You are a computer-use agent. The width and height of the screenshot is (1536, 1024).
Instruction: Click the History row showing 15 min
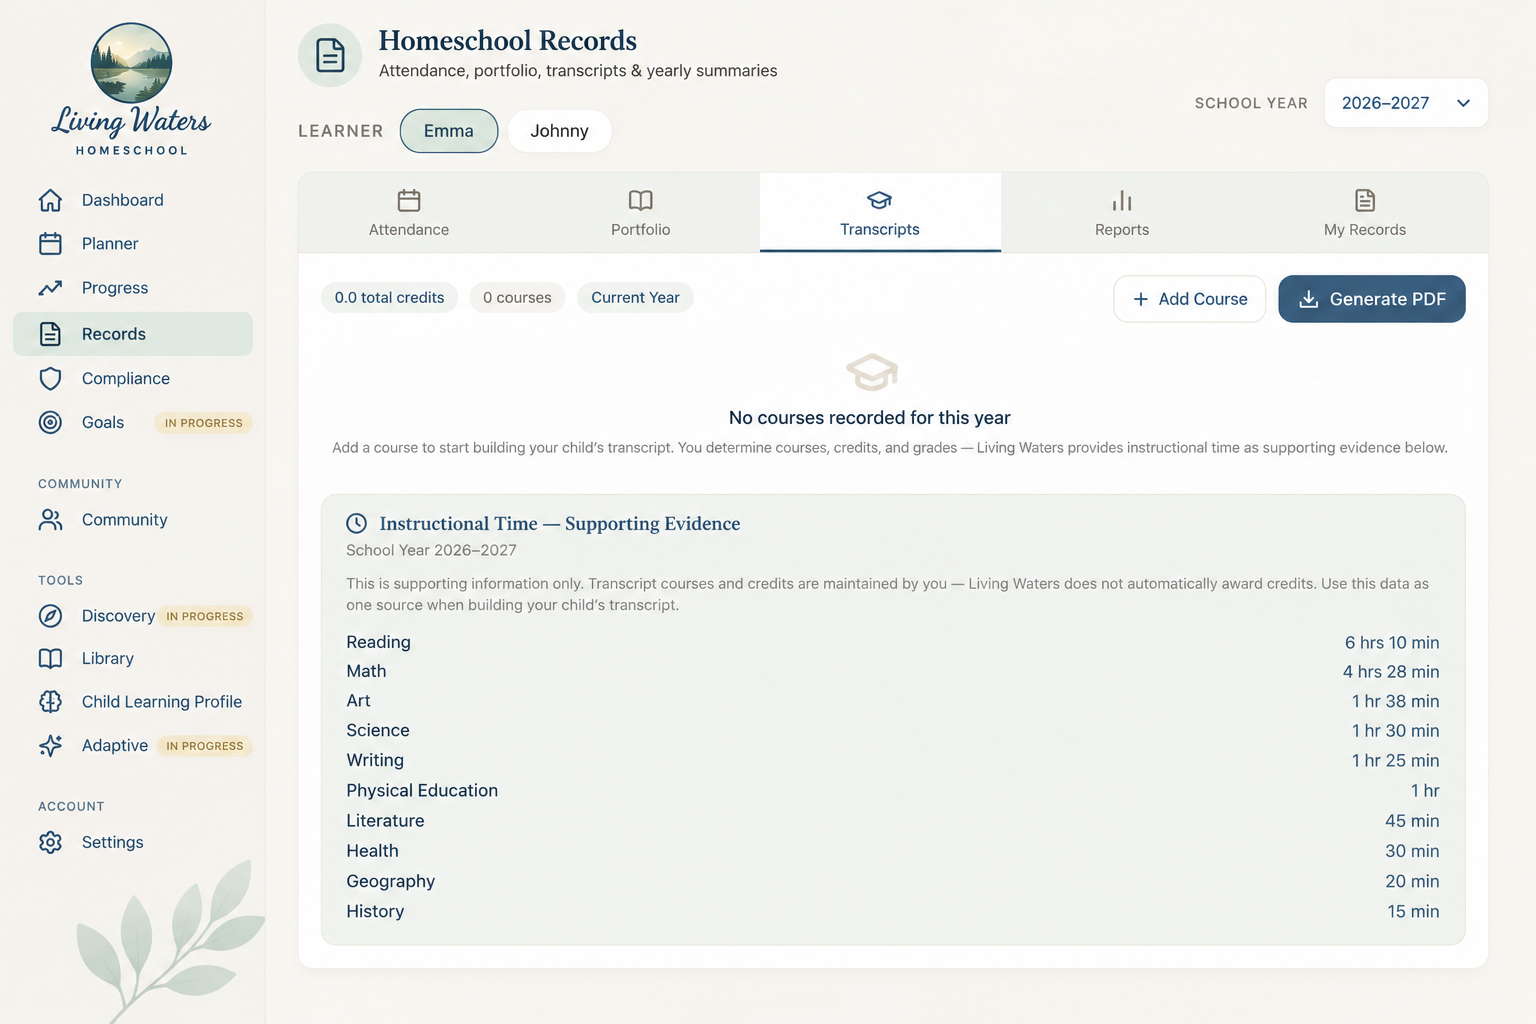pyautogui.click(x=893, y=911)
